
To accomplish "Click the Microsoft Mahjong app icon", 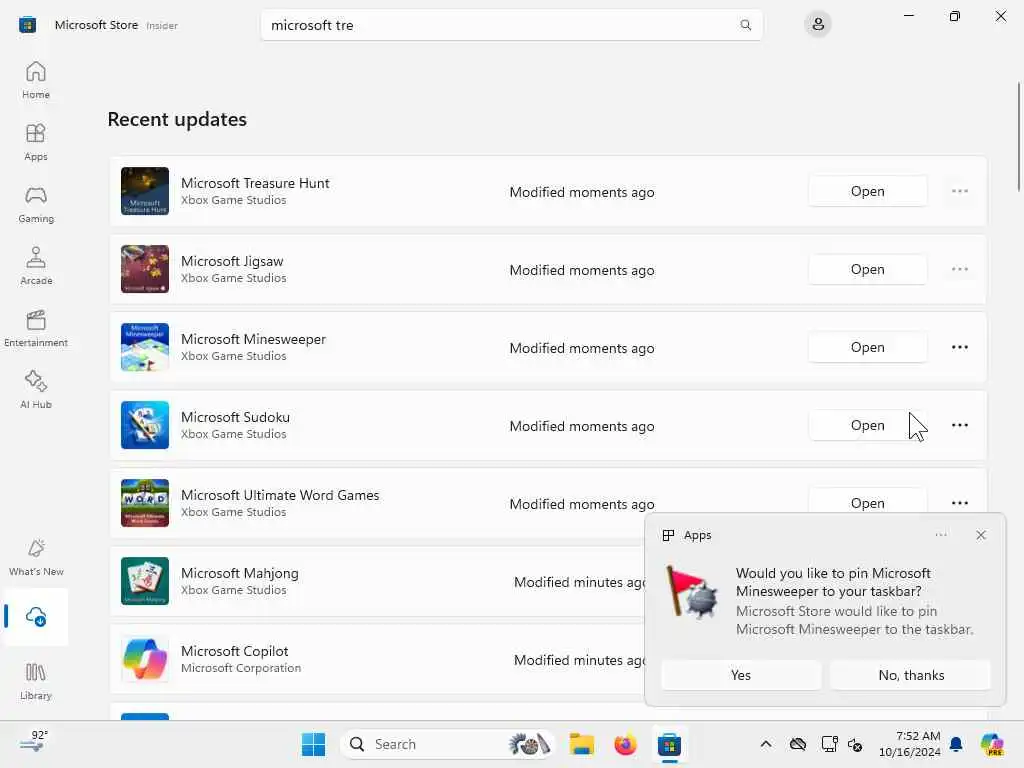I will 145,581.
